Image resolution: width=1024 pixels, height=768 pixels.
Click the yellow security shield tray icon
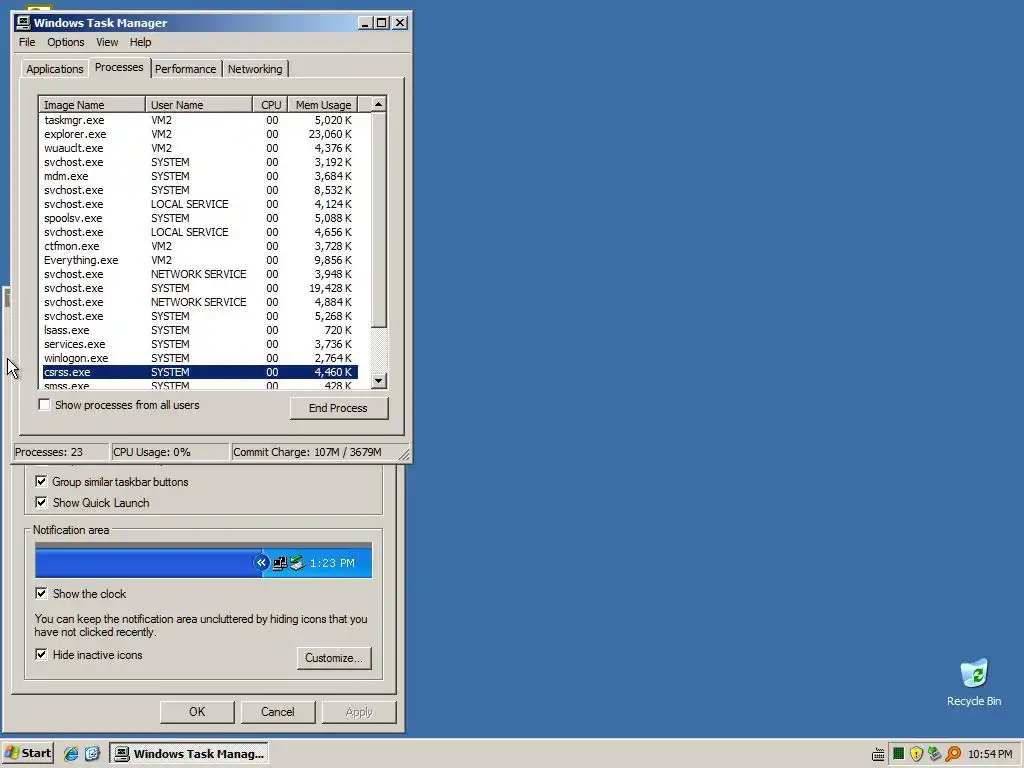pos(916,754)
